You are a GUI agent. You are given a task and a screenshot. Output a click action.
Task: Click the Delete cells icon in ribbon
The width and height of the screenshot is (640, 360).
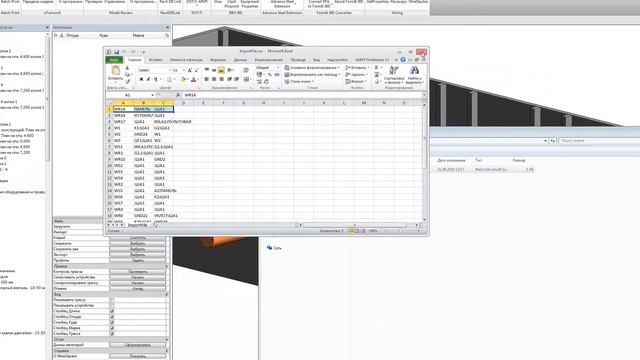coord(348,75)
